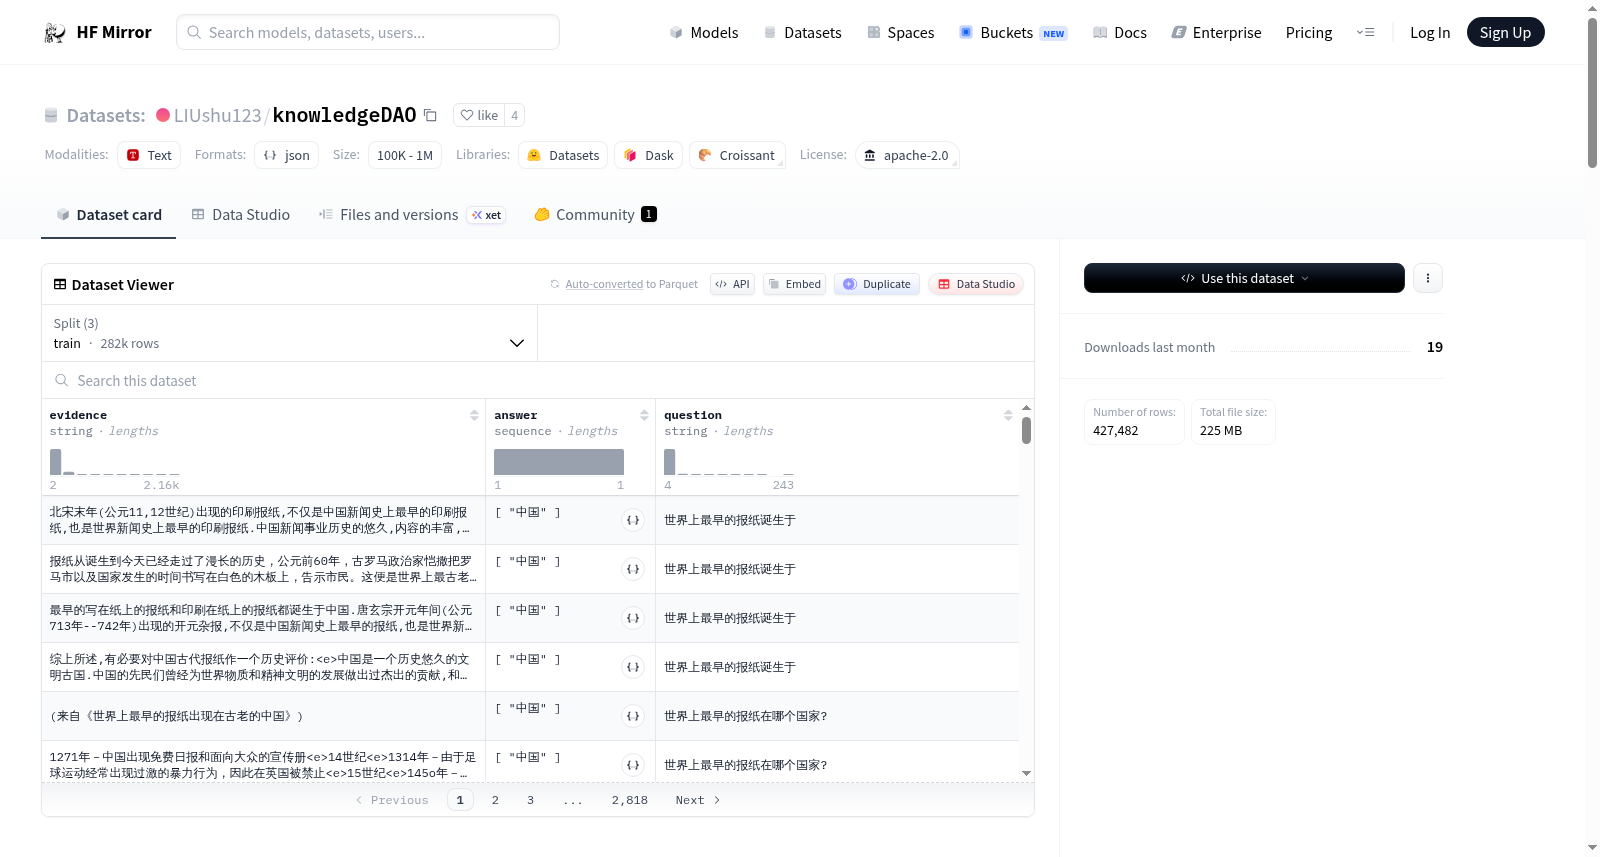Sort the question column
The height and width of the screenshot is (857, 1600).
(x=1008, y=415)
